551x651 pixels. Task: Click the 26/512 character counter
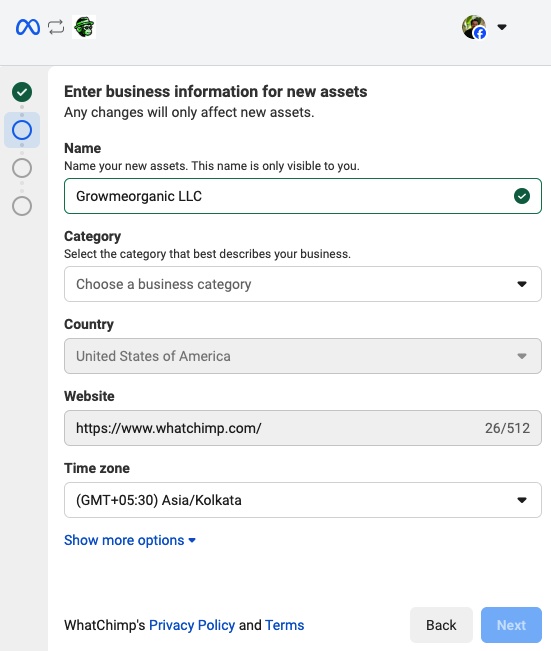(x=507, y=428)
